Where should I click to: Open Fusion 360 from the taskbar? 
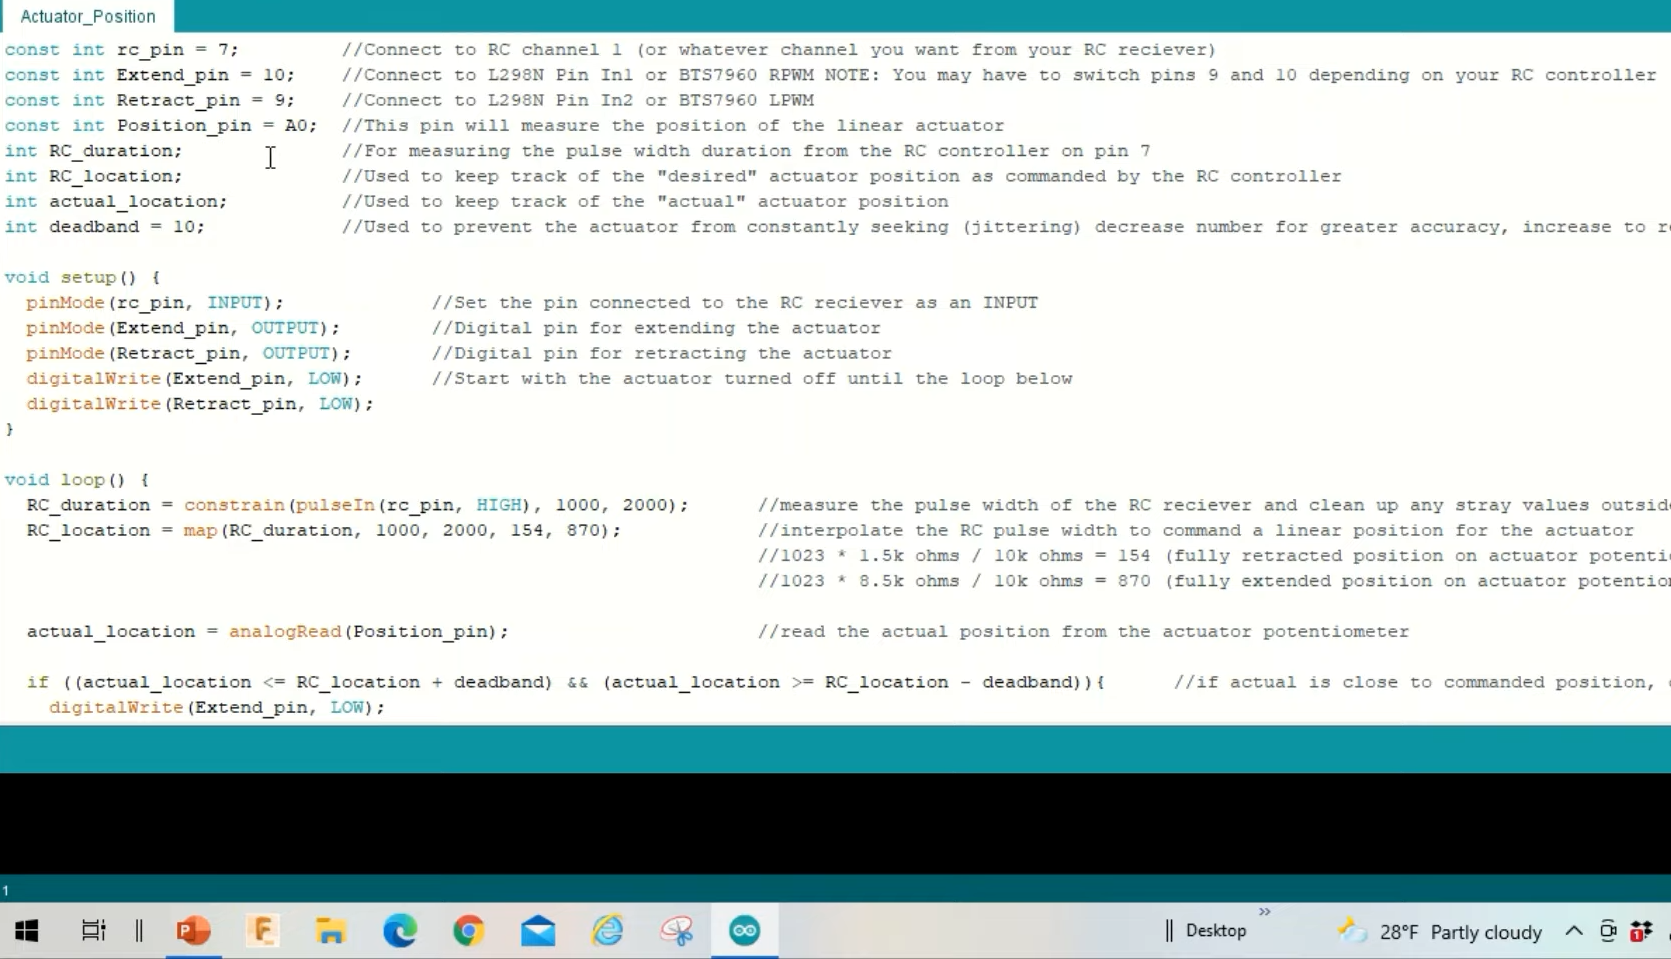tap(262, 931)
